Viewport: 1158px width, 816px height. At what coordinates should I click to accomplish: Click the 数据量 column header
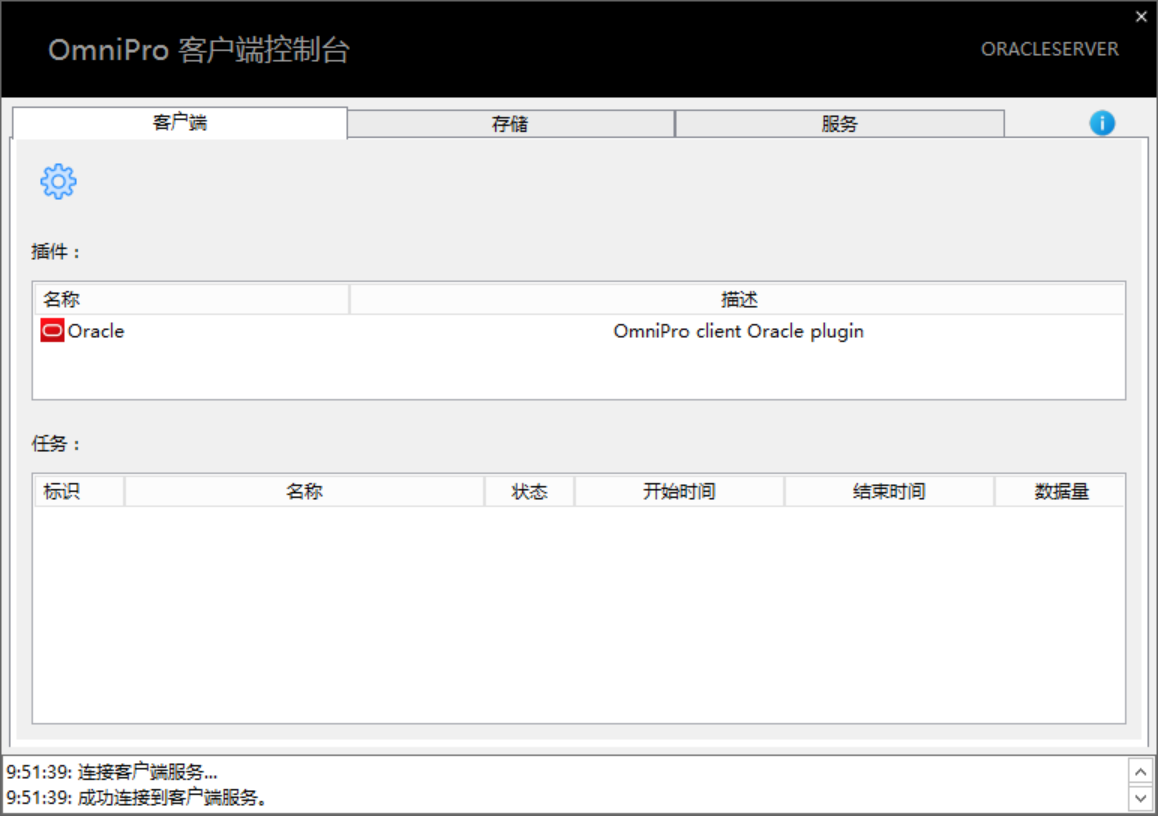coord(1061,492)
